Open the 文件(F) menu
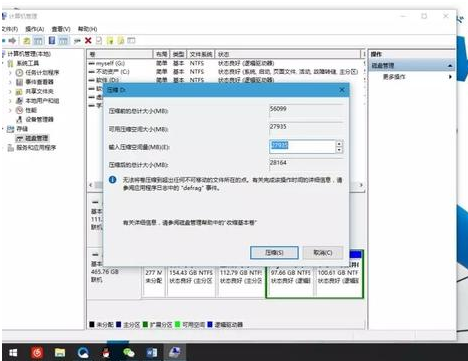 9,29
